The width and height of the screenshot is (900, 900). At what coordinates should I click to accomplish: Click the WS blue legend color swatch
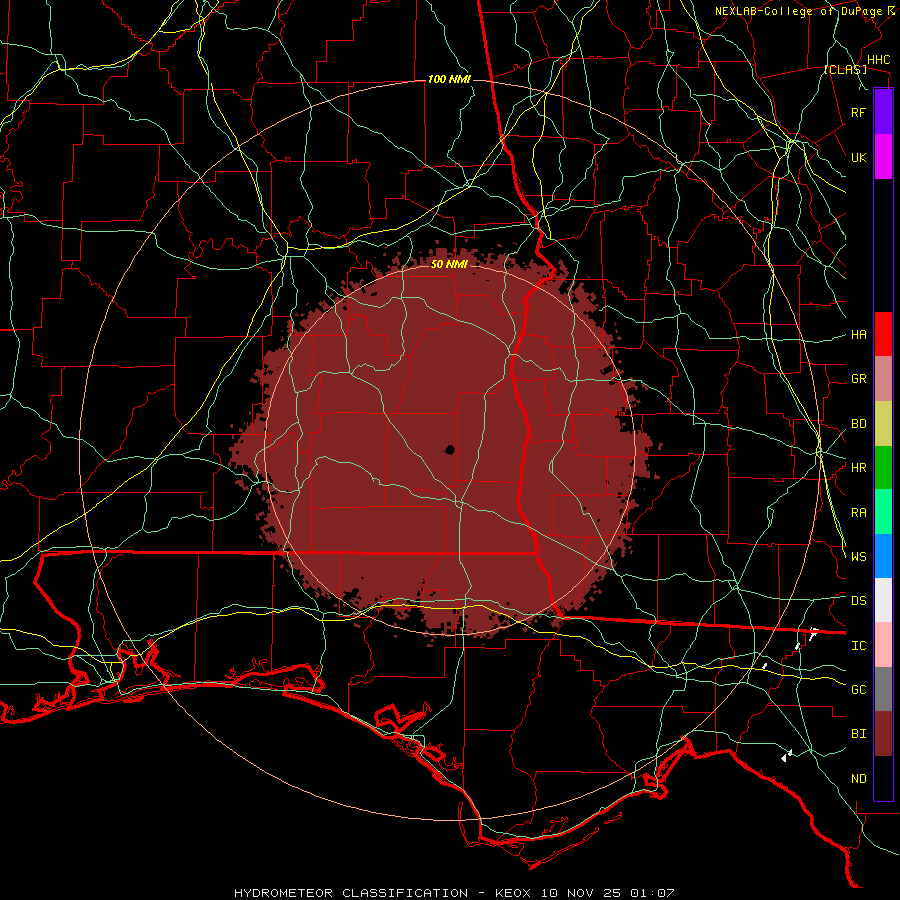tap(883, 556)
